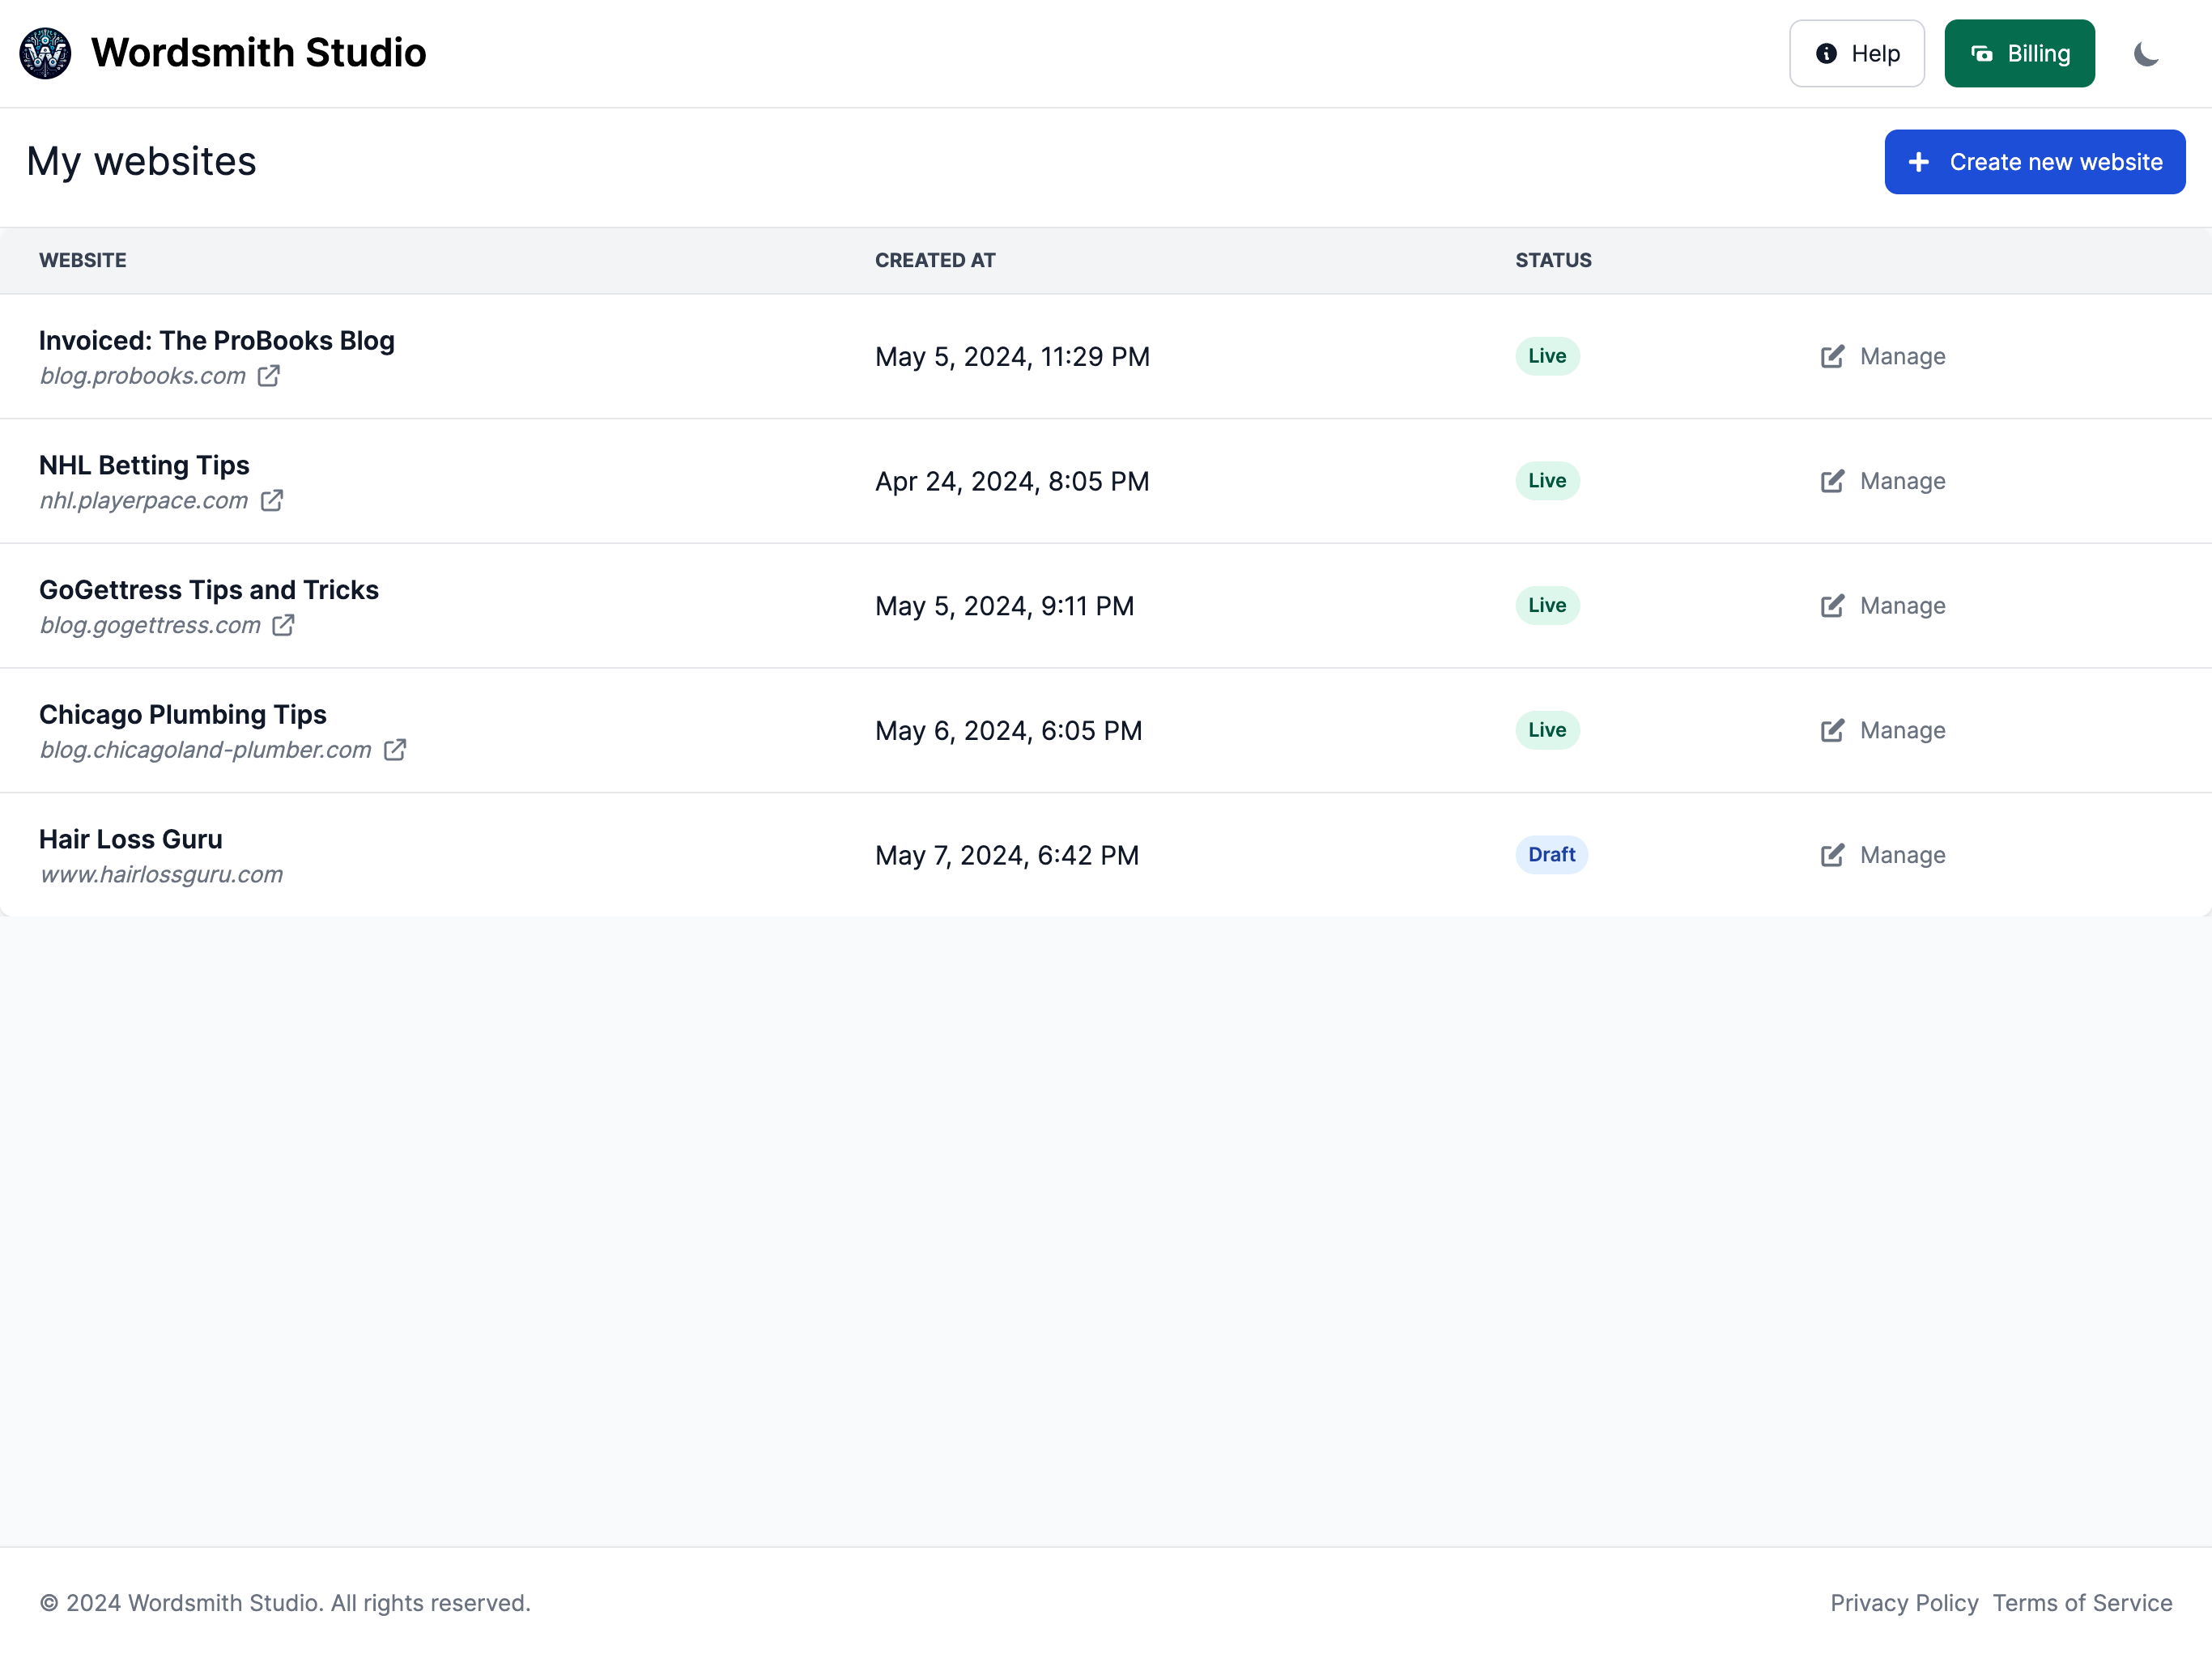Click edit icon in NHL Betting Tips row
Viewport: 2212px width, 1658px height.
pos(1832,481)
